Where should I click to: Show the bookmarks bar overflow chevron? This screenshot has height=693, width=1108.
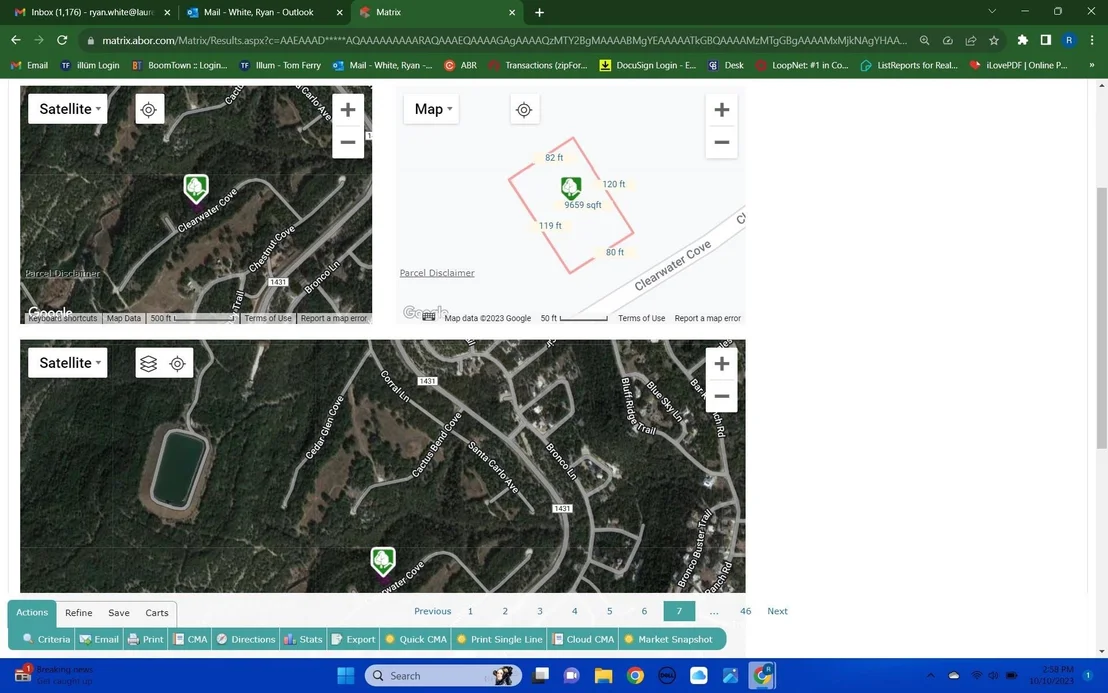coord(1092,65)
